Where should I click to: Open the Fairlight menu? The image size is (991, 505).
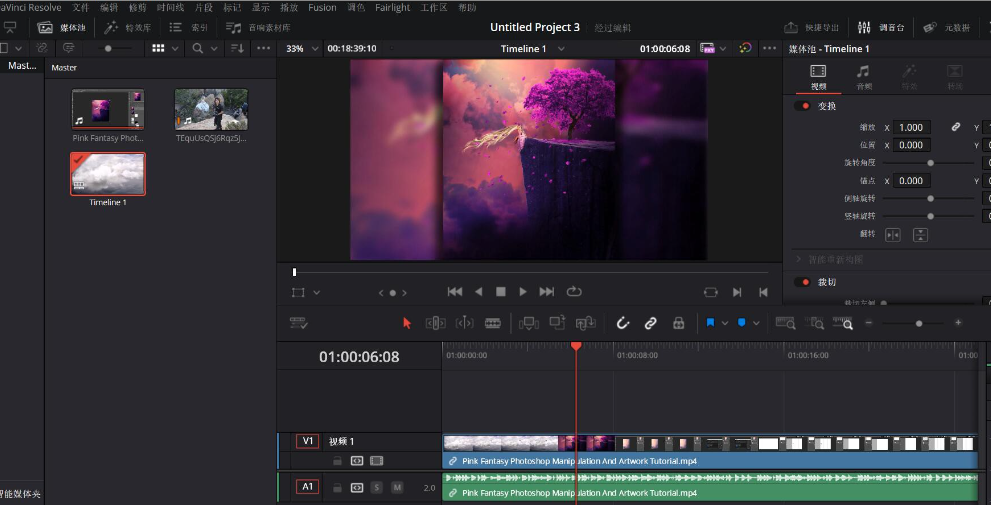[392, 8]
